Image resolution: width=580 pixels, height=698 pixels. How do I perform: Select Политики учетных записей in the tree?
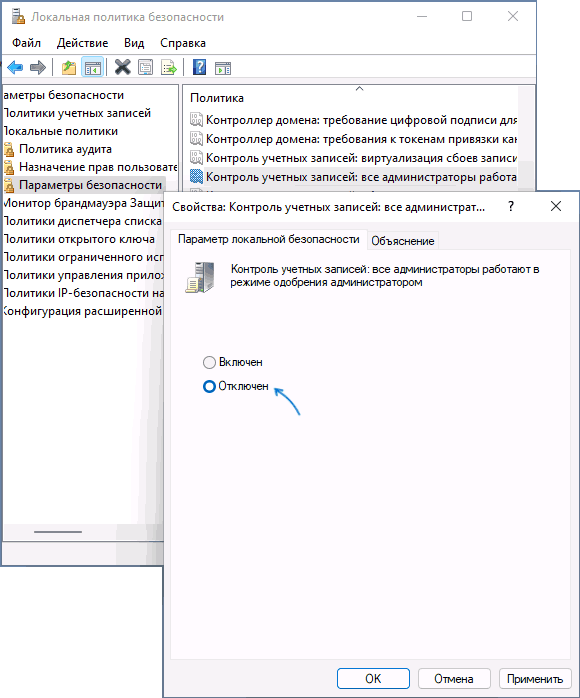(77, 113)
